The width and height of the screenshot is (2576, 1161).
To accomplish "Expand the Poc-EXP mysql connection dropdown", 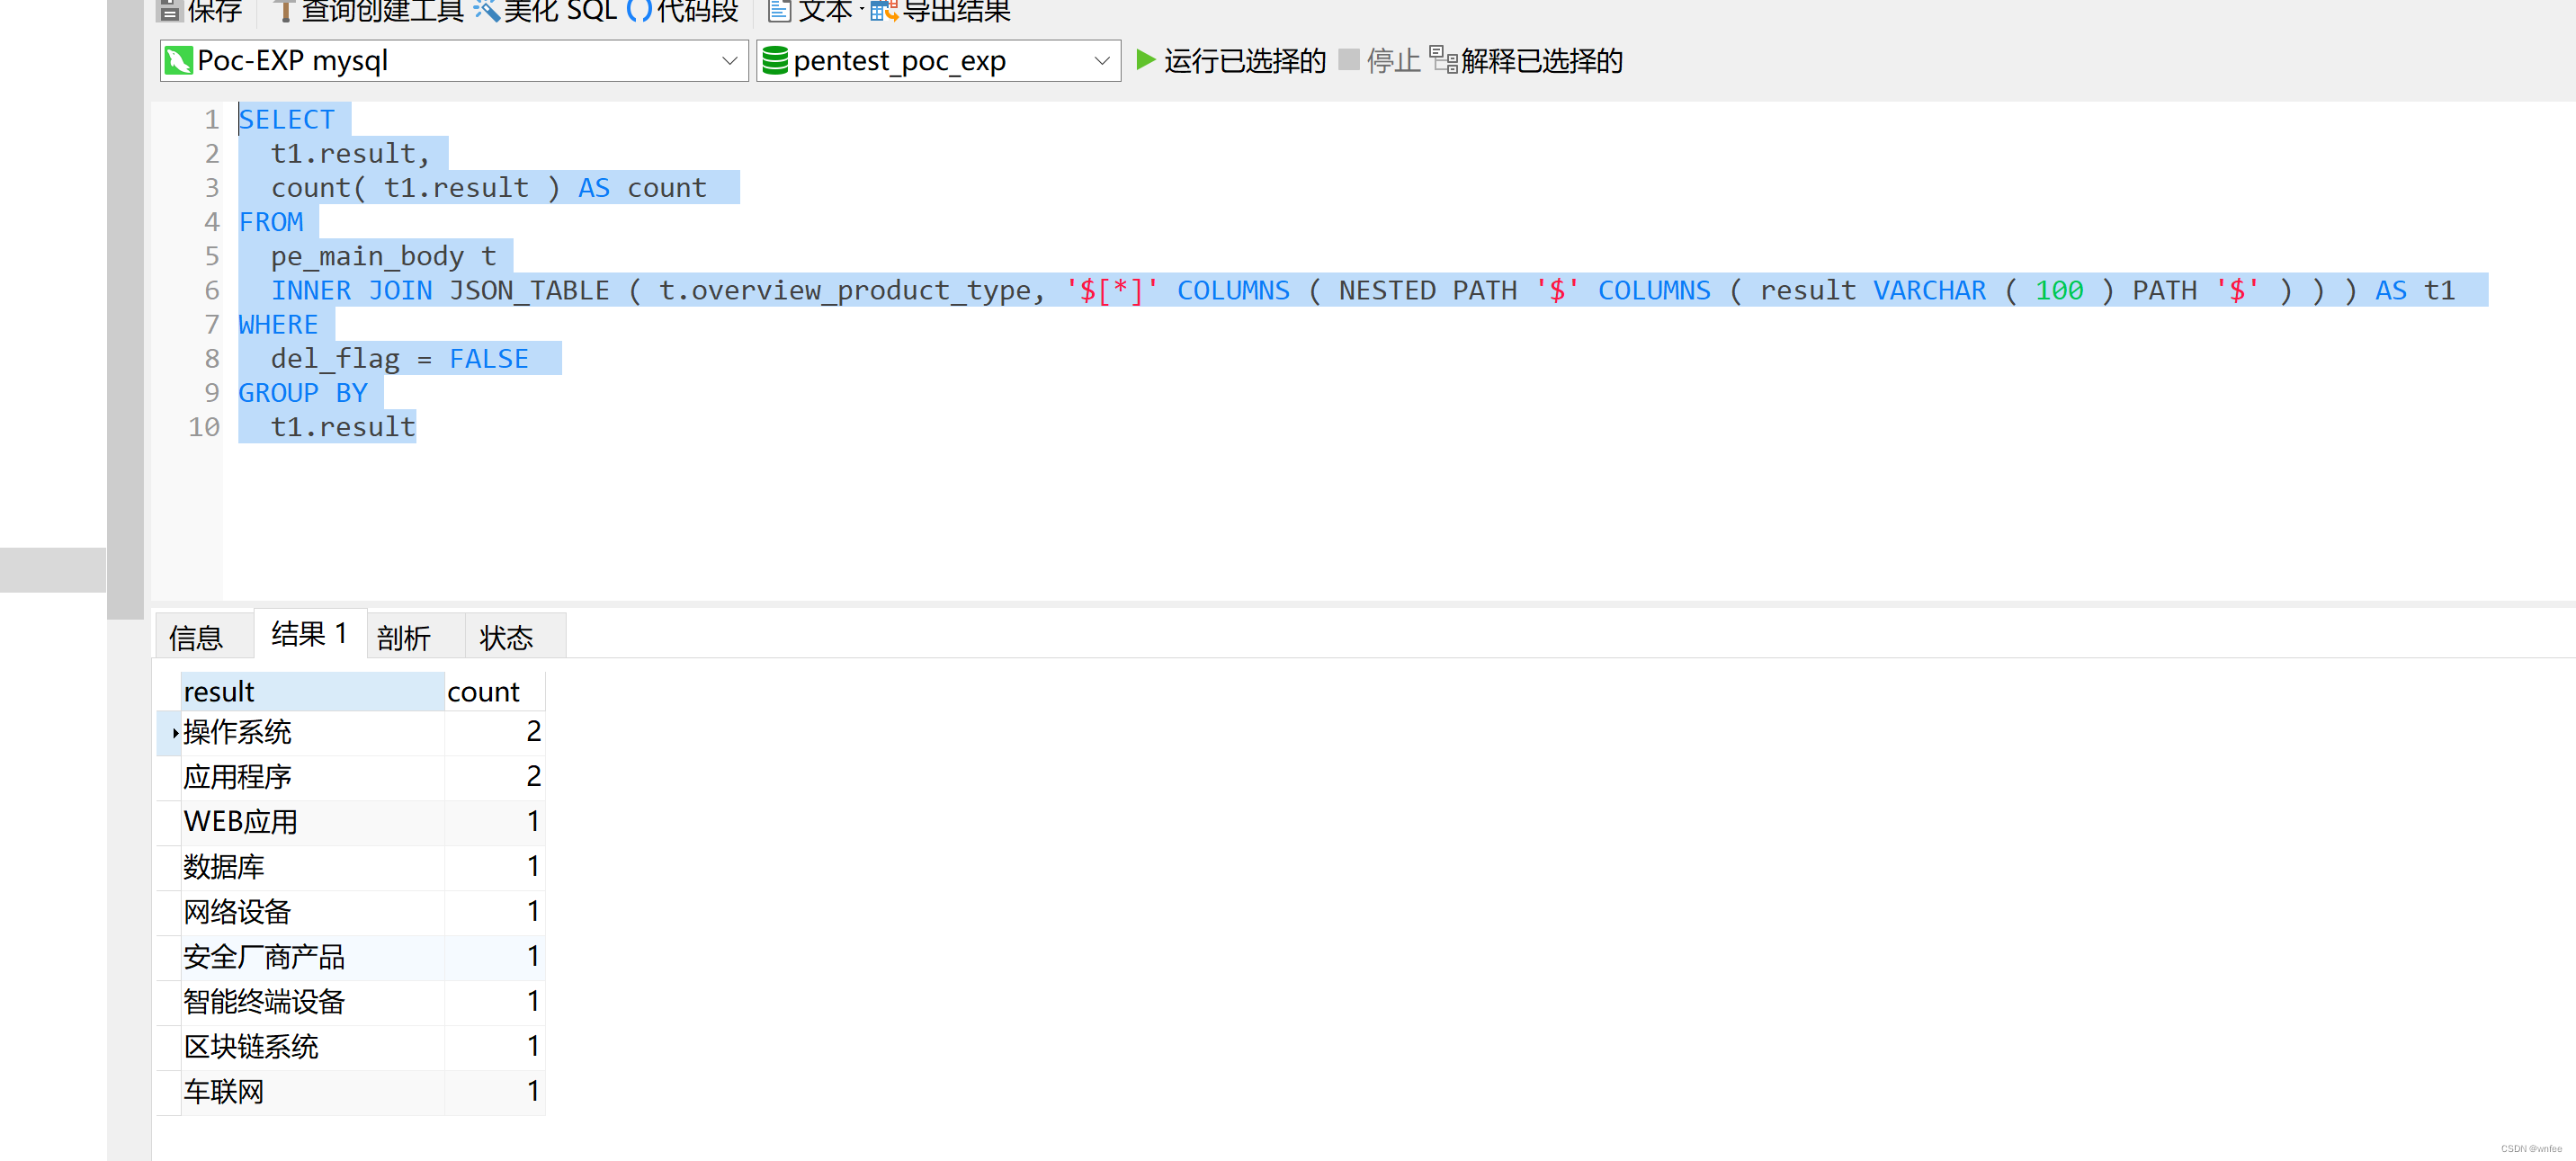I will (x=729, y=61).
